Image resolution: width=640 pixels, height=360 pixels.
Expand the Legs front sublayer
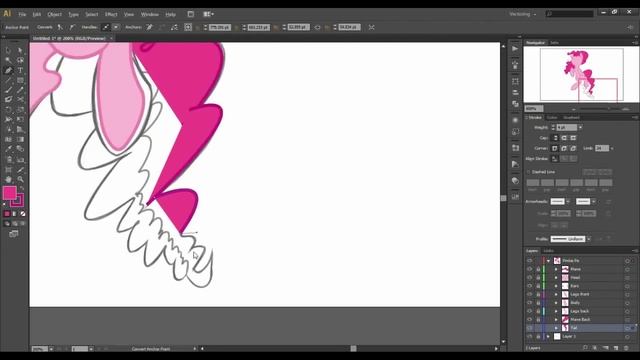556,294
